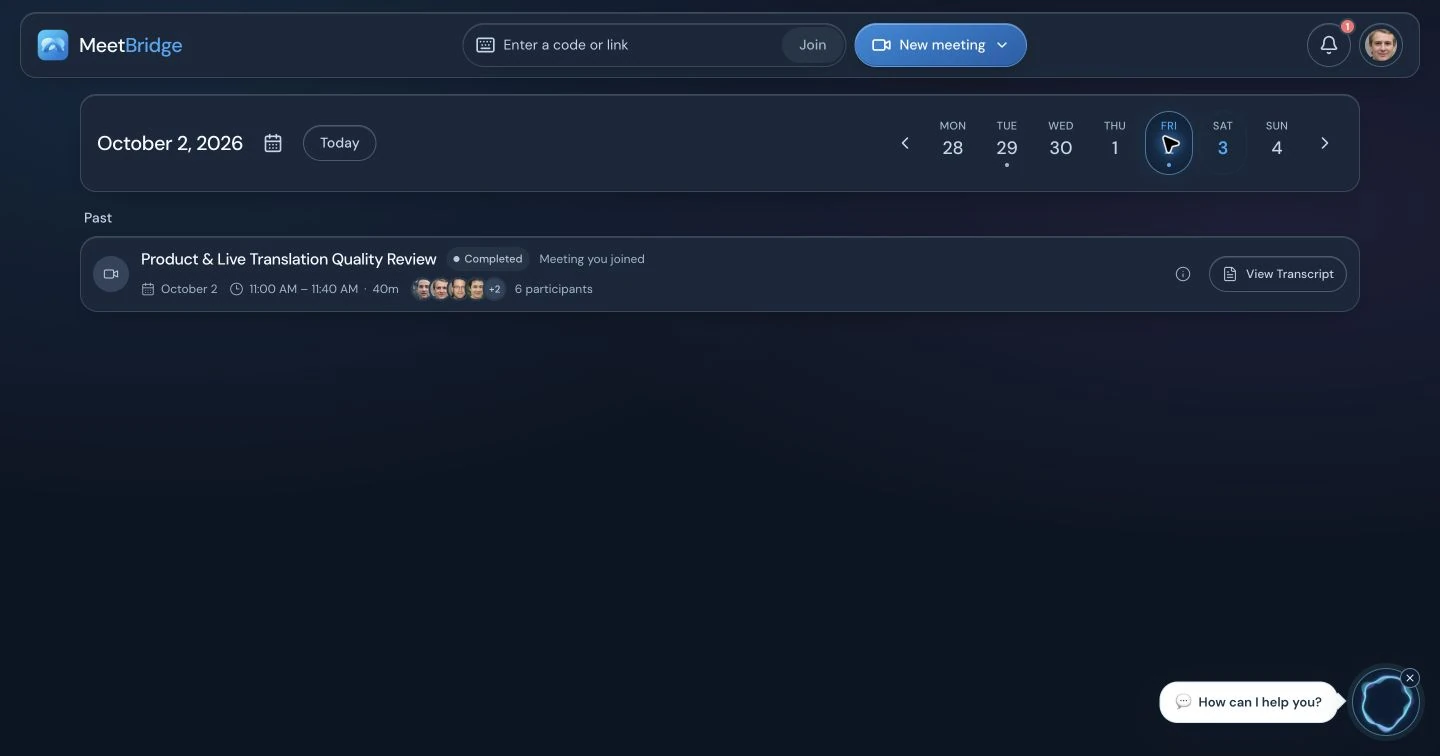This screenshot has height=756, width=1440.
Task: Click the keyboard icon in code field
Action: (485, 45)
